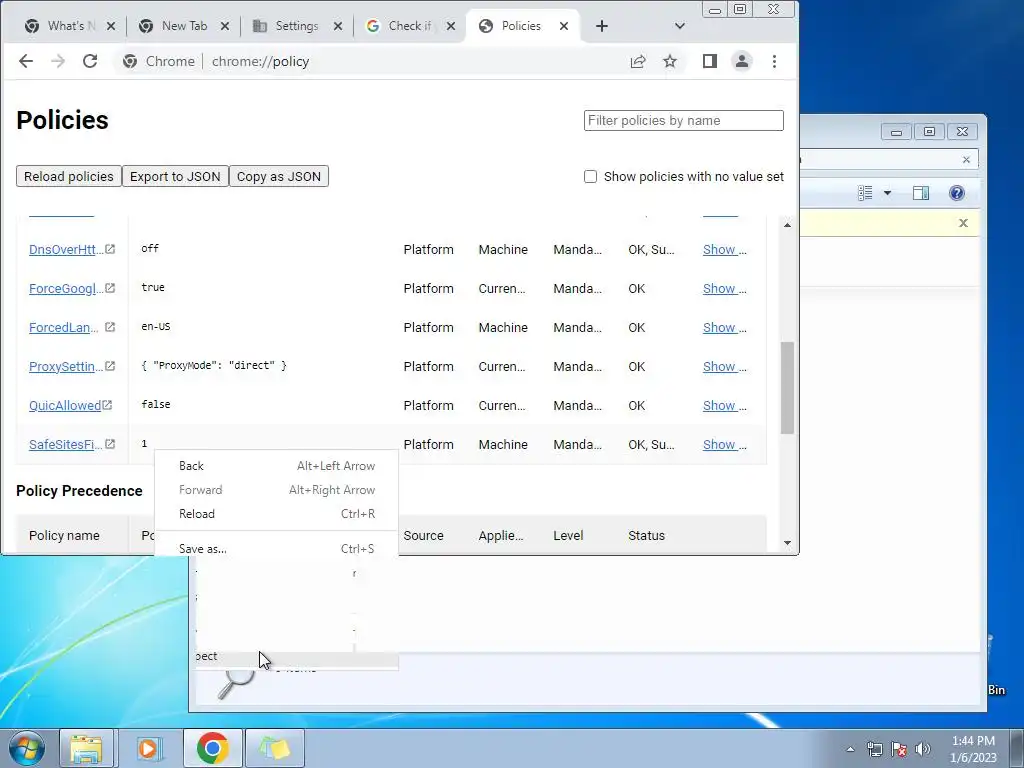Open a new tab with plus button
Screen dimensions: 1024x768
coord(602,26)
